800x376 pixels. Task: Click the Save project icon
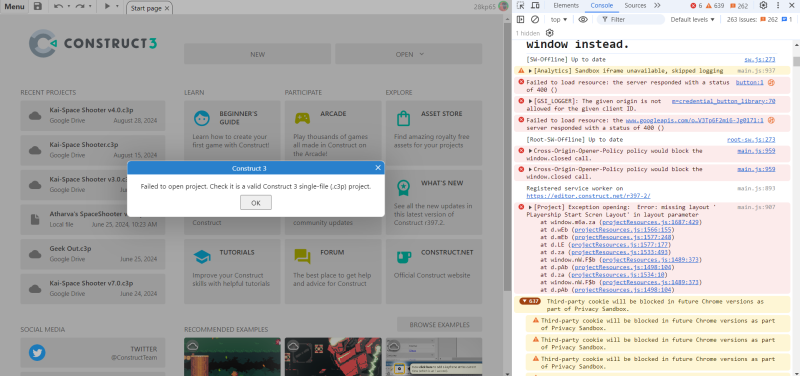tap(38, 7)
